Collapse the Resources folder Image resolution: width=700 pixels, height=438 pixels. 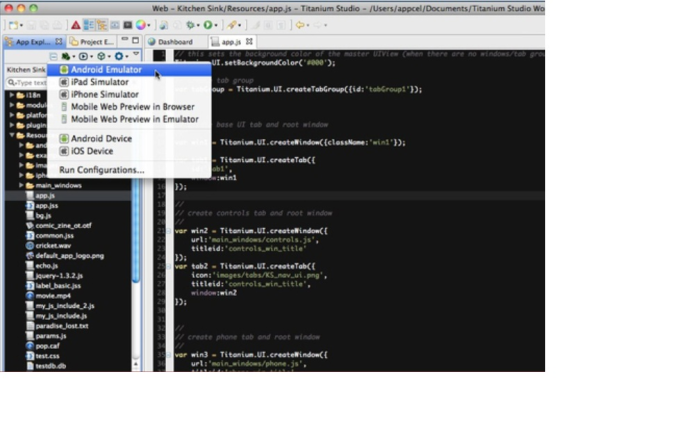(12, 135)
